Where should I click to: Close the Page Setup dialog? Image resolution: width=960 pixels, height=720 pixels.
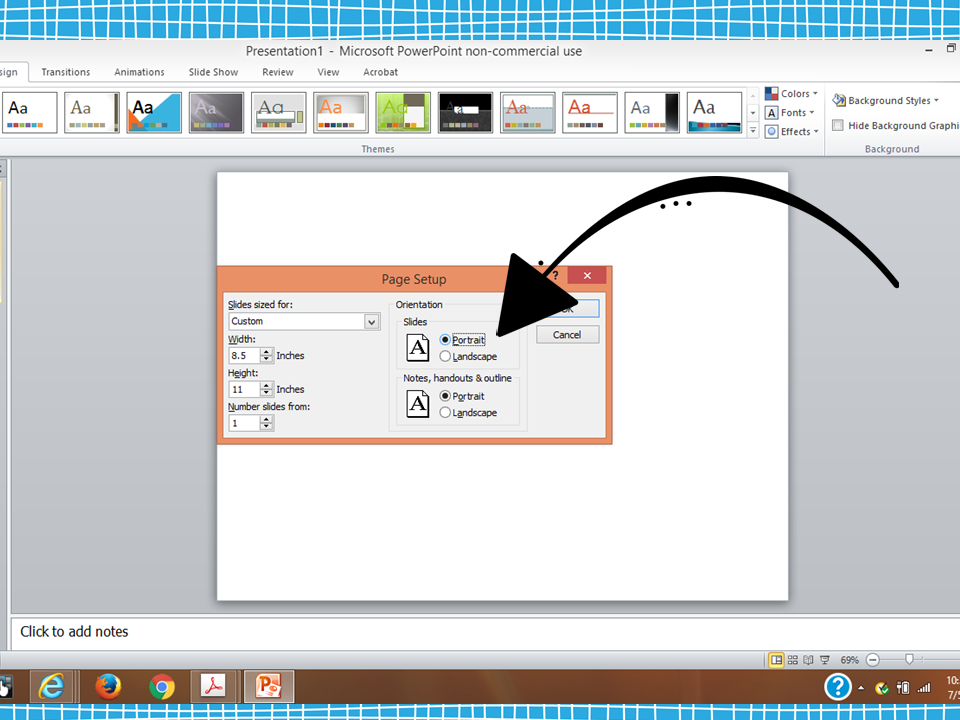pos(587,276)
